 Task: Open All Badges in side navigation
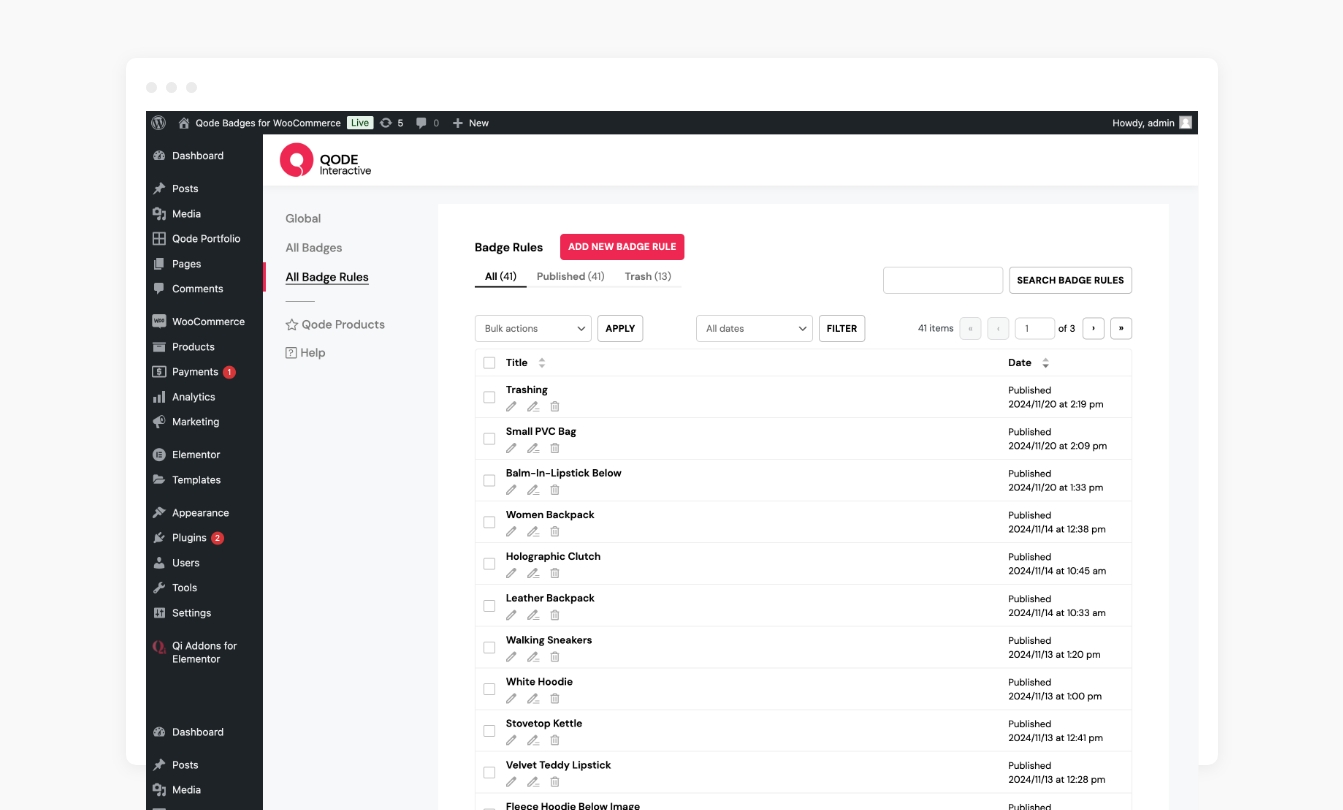(314, 247)
